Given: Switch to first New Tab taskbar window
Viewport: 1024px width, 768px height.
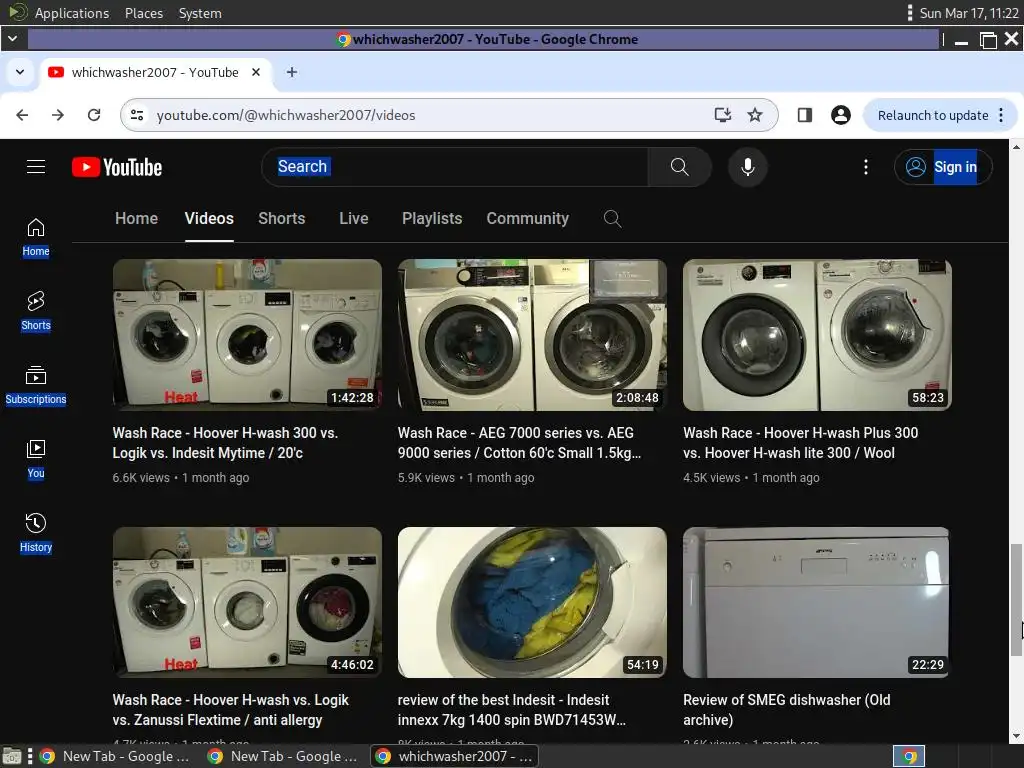Looking at the screenshot, I should (116, 756).
